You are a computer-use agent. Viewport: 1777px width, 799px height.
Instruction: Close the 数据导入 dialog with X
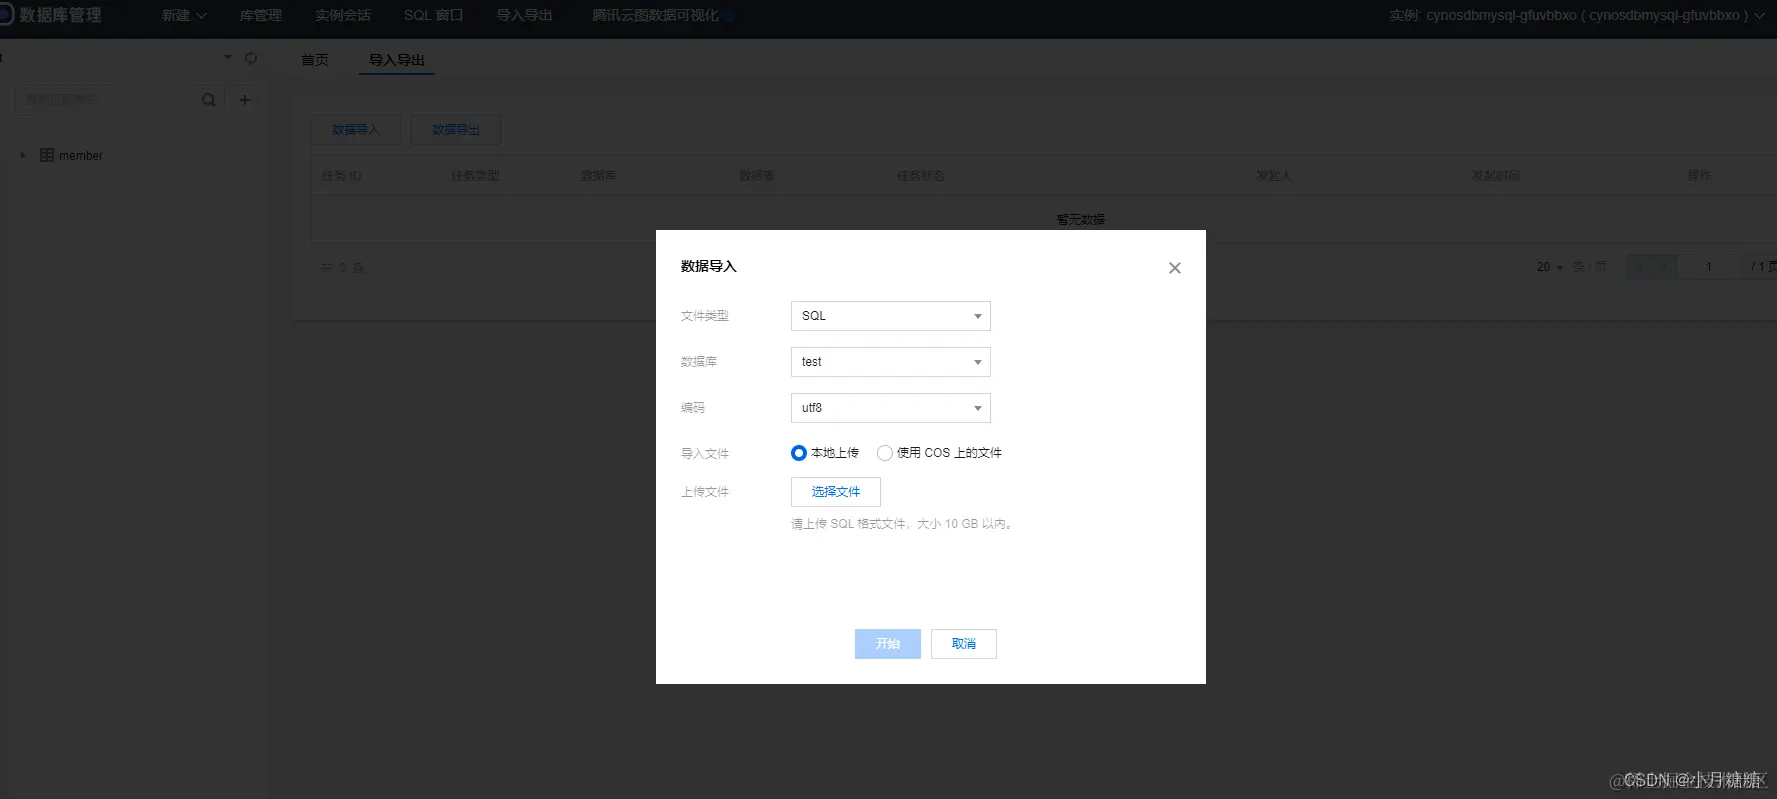(1175, 268)
